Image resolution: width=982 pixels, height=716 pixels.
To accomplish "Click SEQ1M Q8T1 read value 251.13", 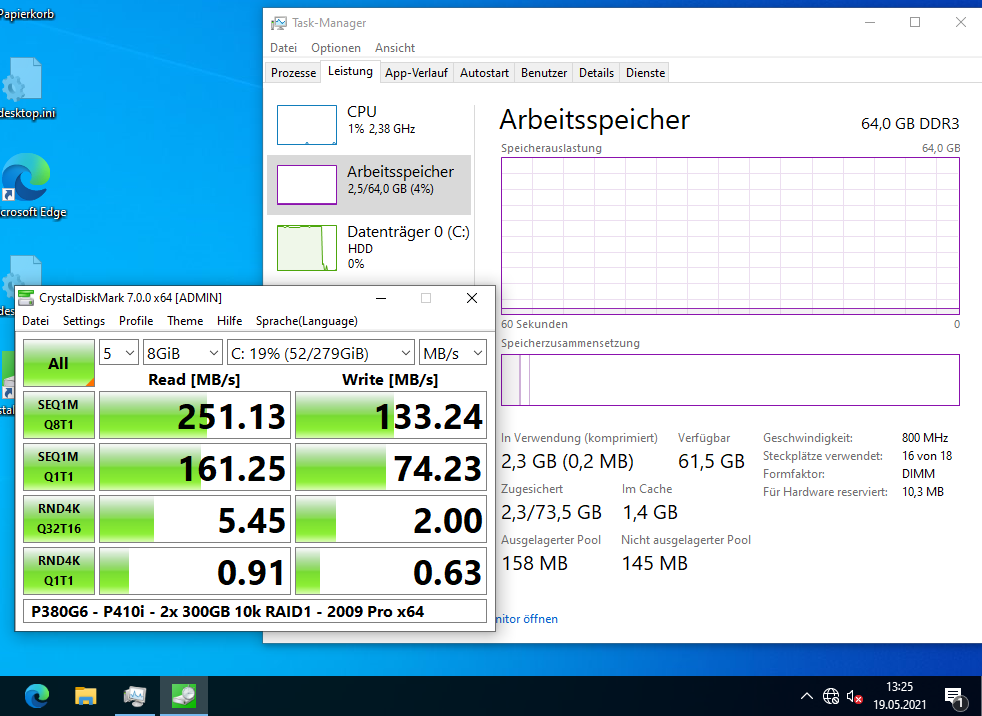I will click(x=195, y=415).
